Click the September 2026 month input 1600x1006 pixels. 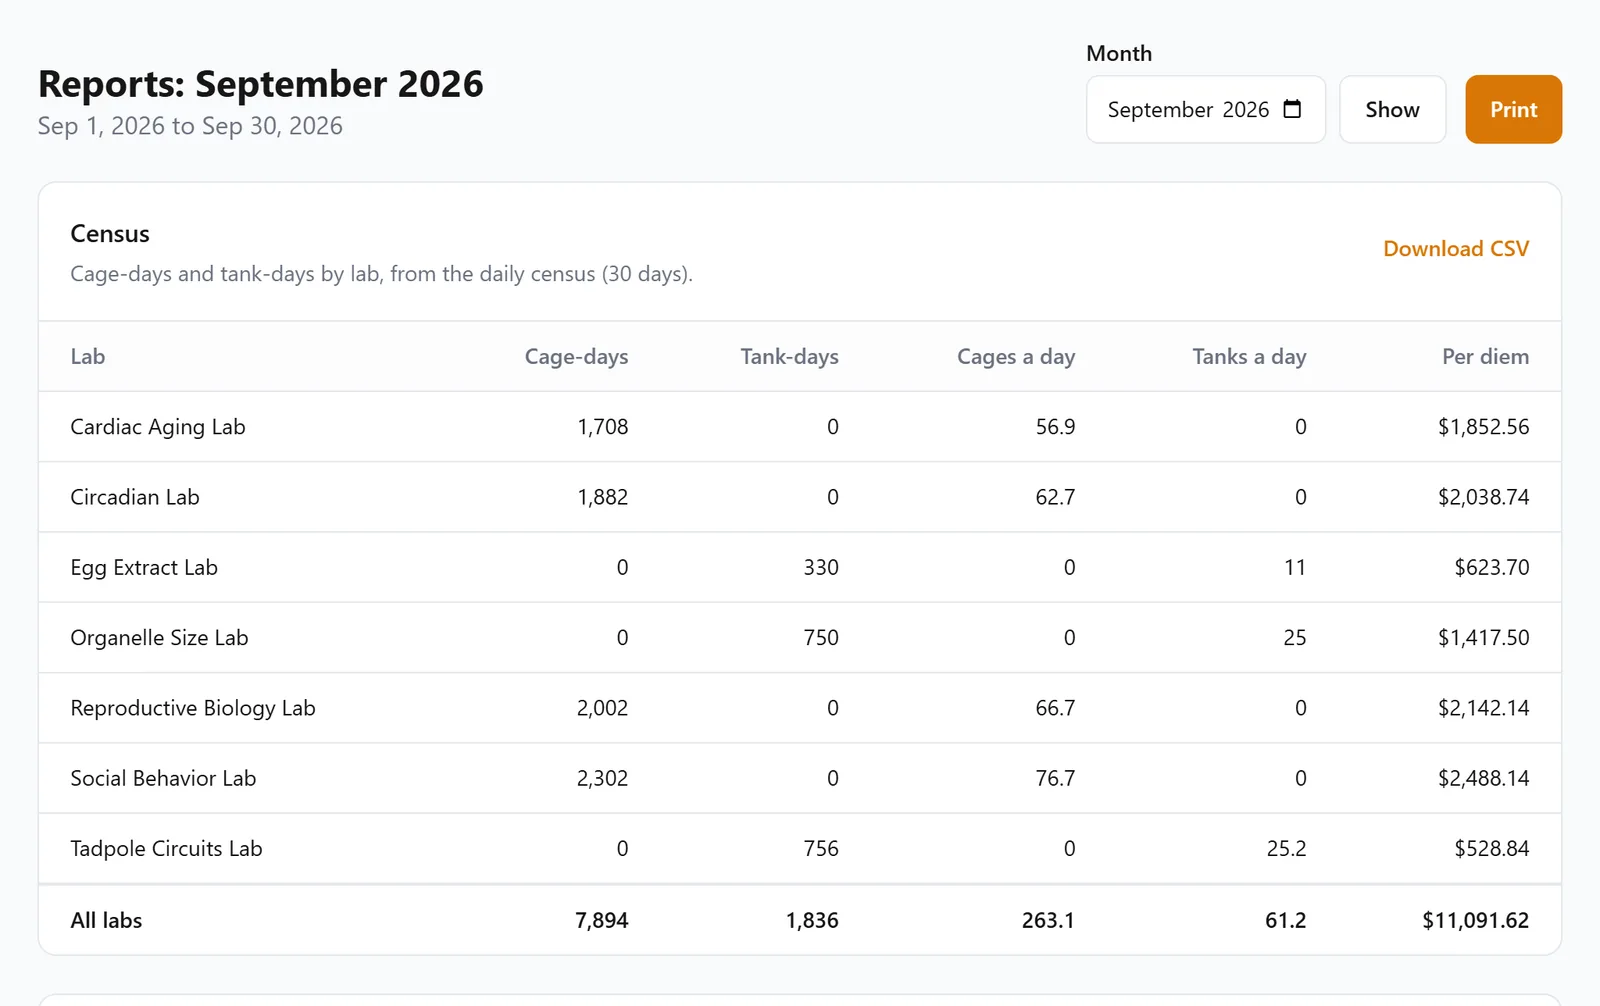coord(1206,109)
